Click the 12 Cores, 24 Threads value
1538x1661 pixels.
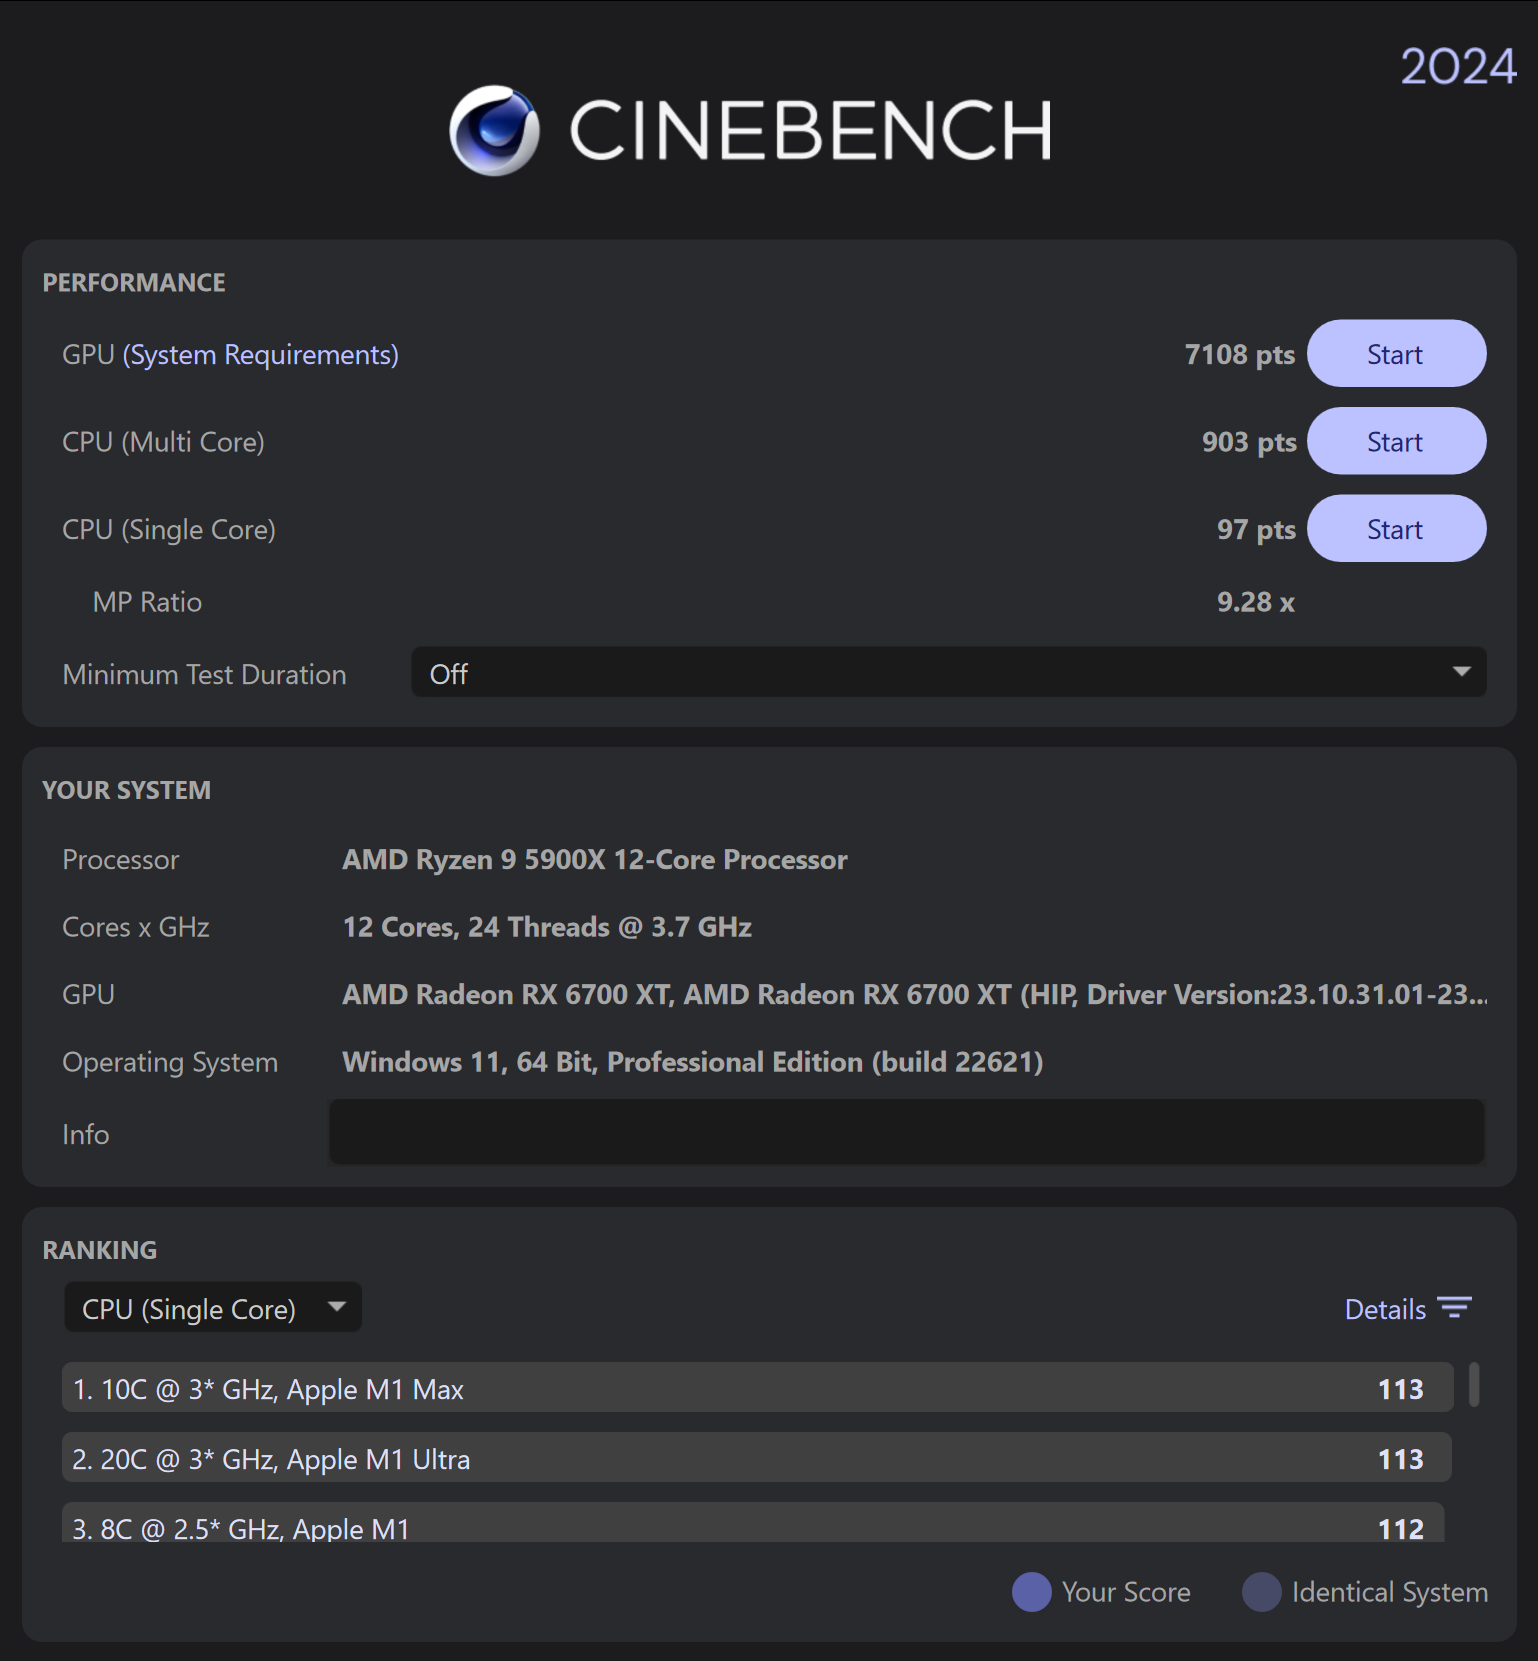pyautogui.click(x=547, y=927)
